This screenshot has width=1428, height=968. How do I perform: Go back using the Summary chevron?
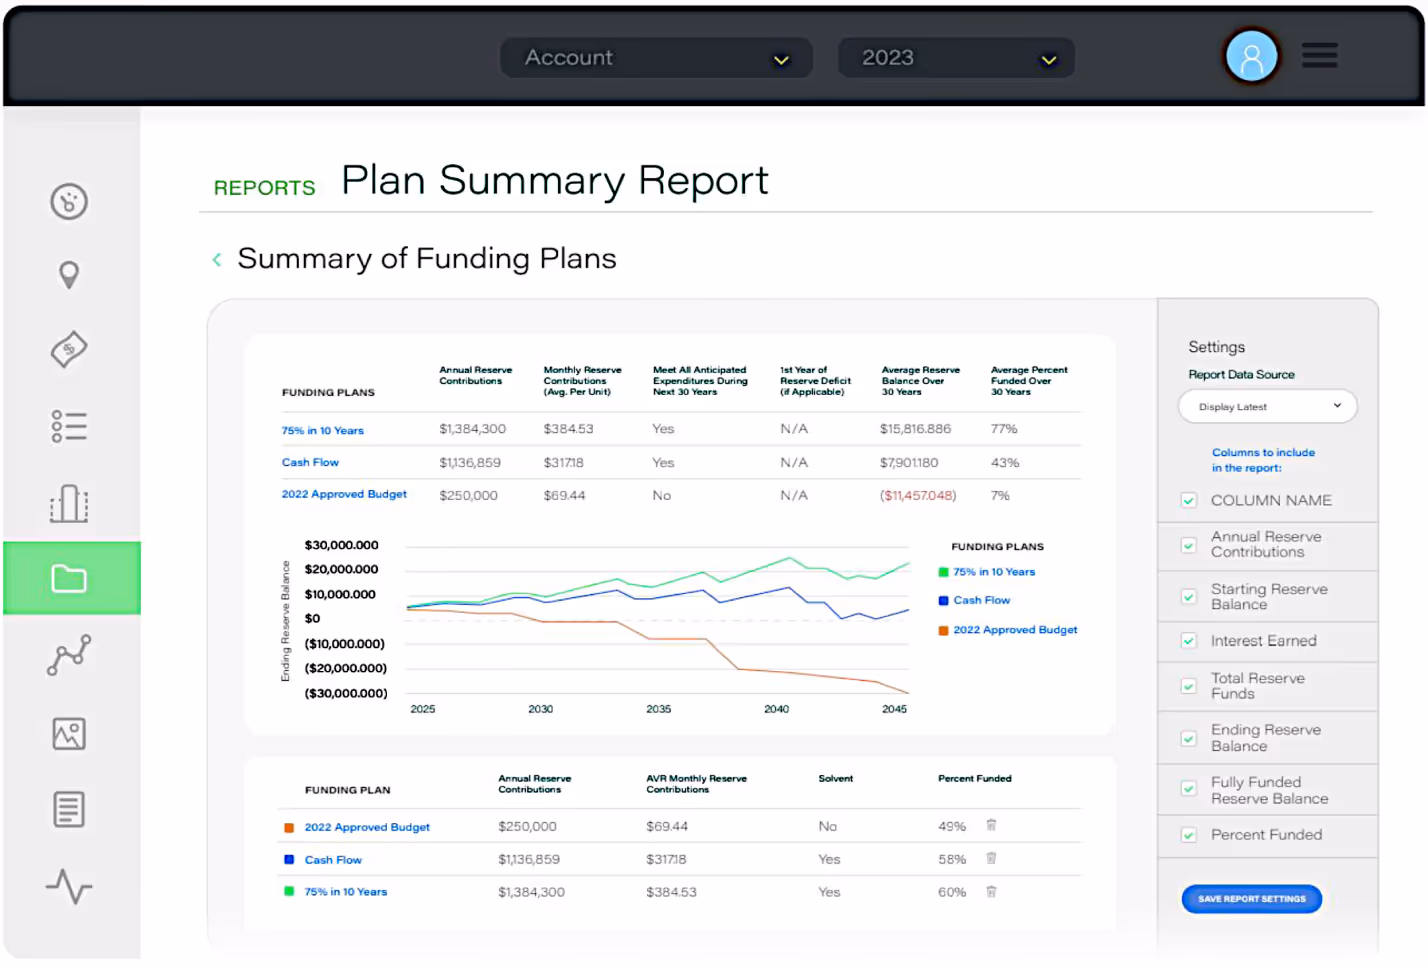coord(217,260)
